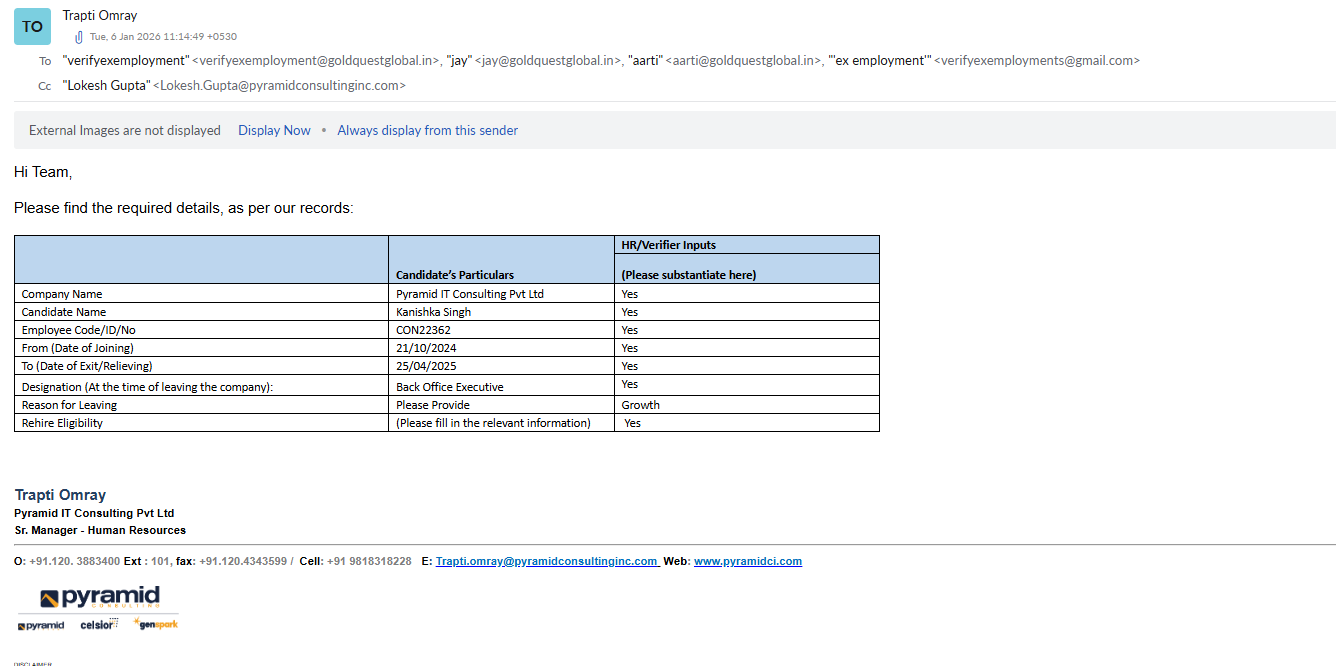Click the small pyramid logo in signature
The width and height of the screenshot is (1336, 666).
click(41, 625)
